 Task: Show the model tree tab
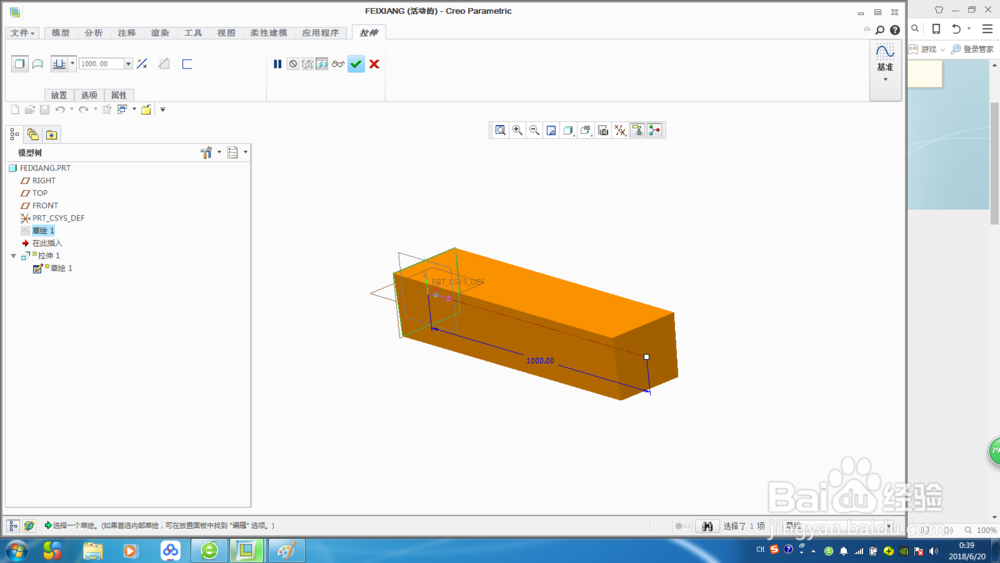tap(15, 135)
